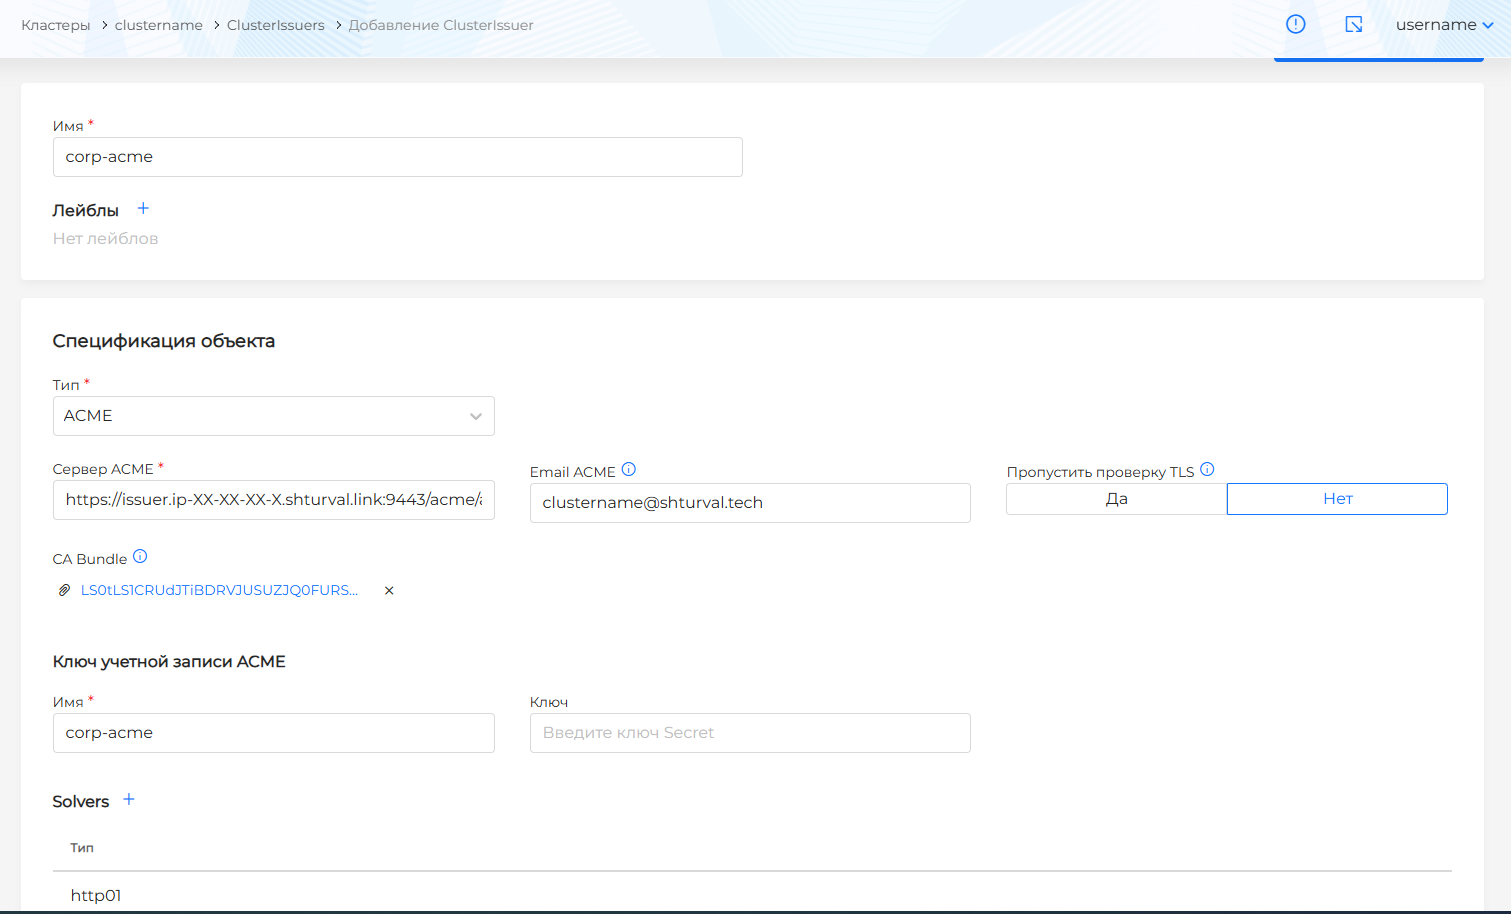Click the Сервер ACME URL field
Image resolution: width=1511 pixels, height=914 pixels.
coord(273,500)
